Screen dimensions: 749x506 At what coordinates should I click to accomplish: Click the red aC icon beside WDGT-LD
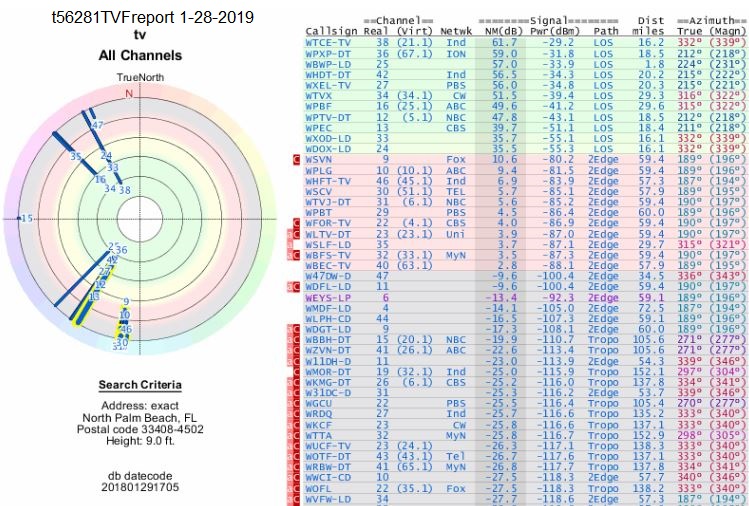294,328
